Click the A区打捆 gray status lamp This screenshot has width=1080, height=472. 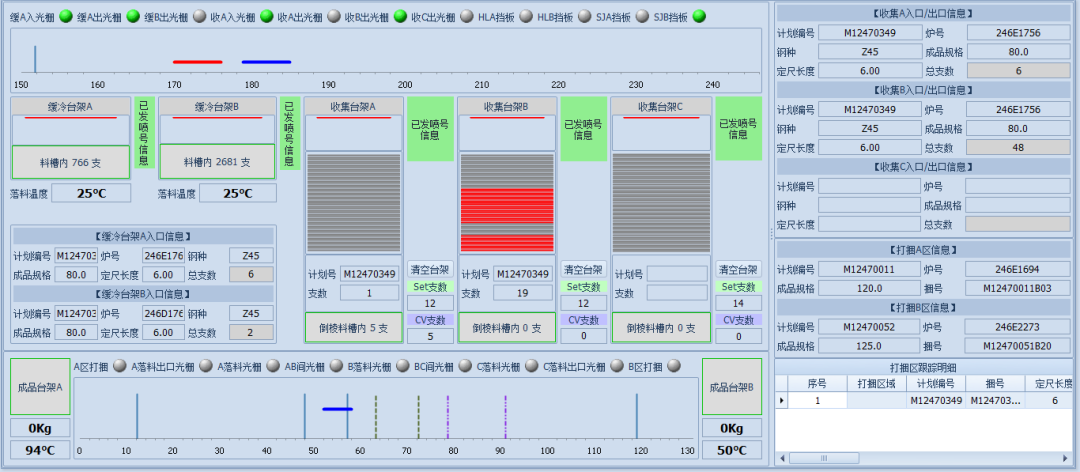120,366
